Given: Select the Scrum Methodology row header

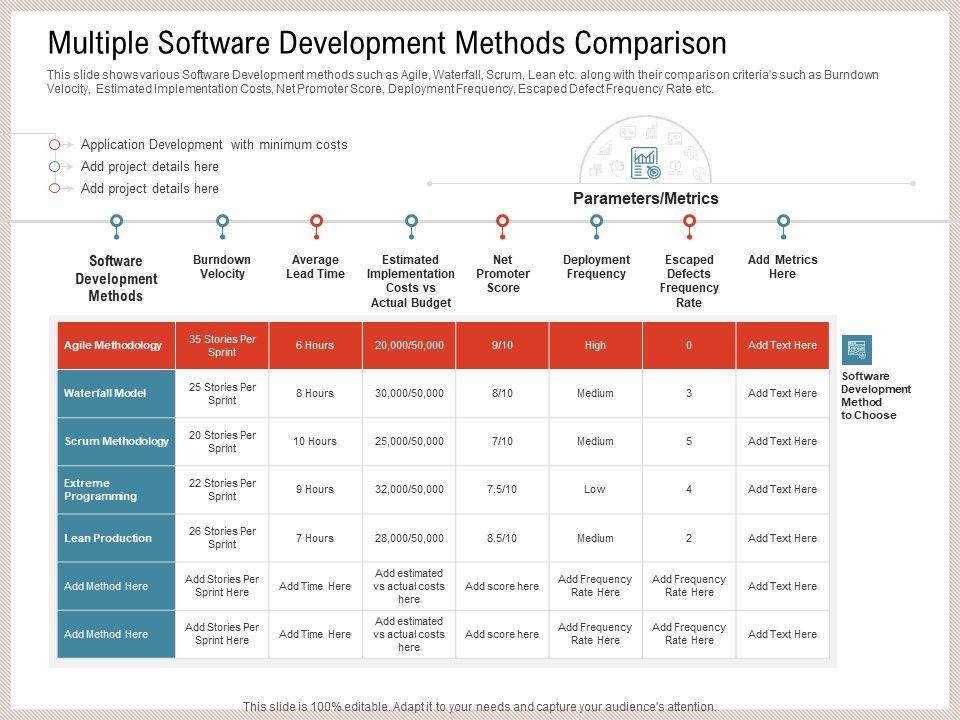Looking at the screenshot, I should click(116, 442).
